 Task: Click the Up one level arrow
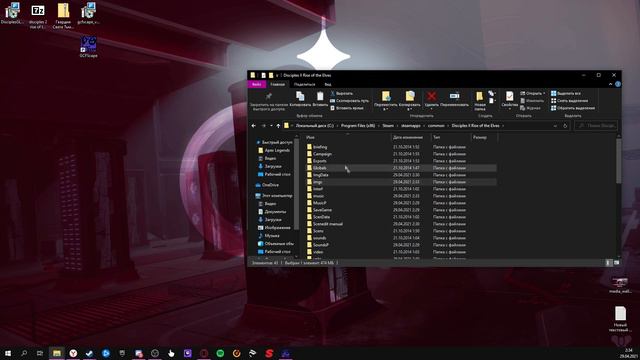point(278,126)
